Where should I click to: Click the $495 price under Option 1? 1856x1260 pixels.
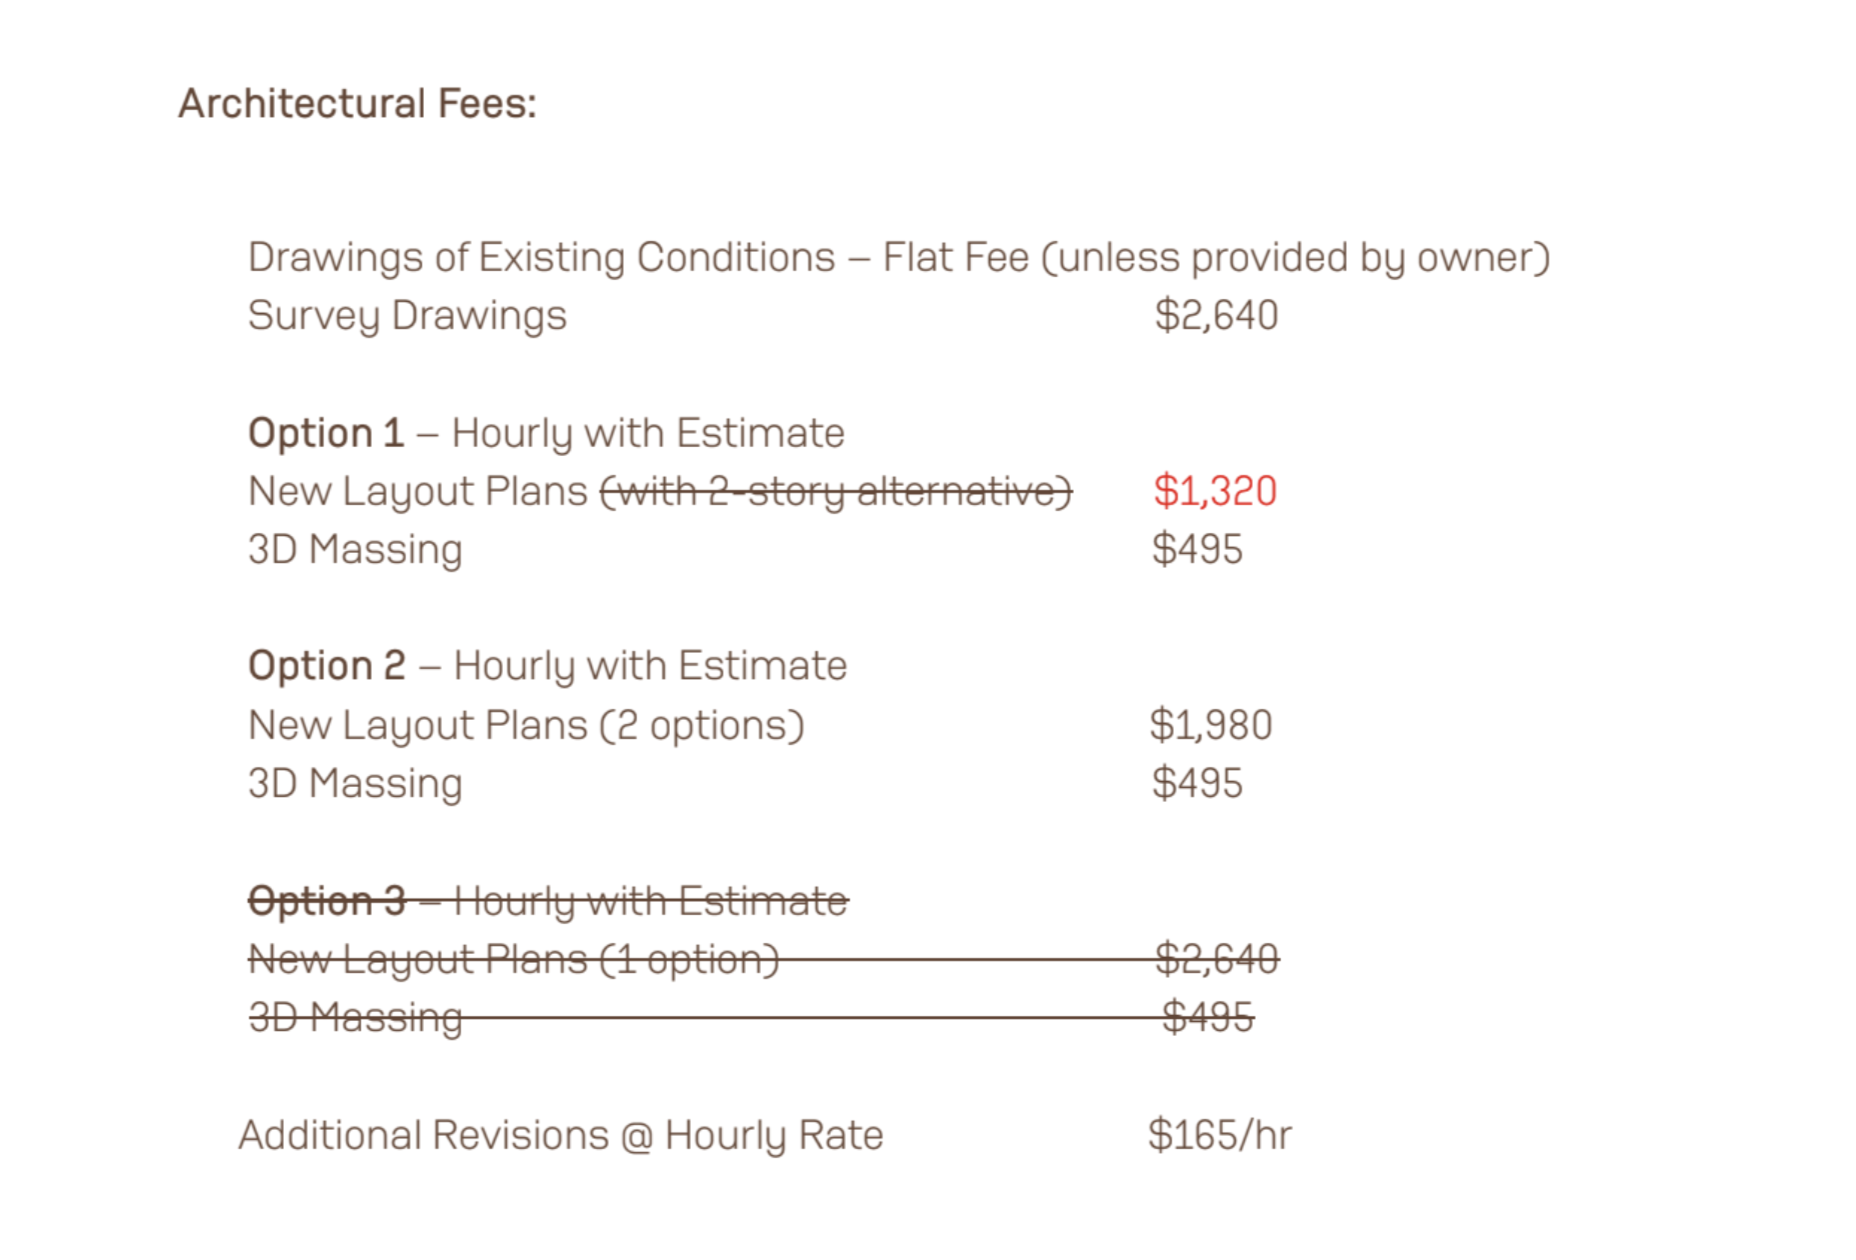pyautogui.click(x=1197, y=550)
